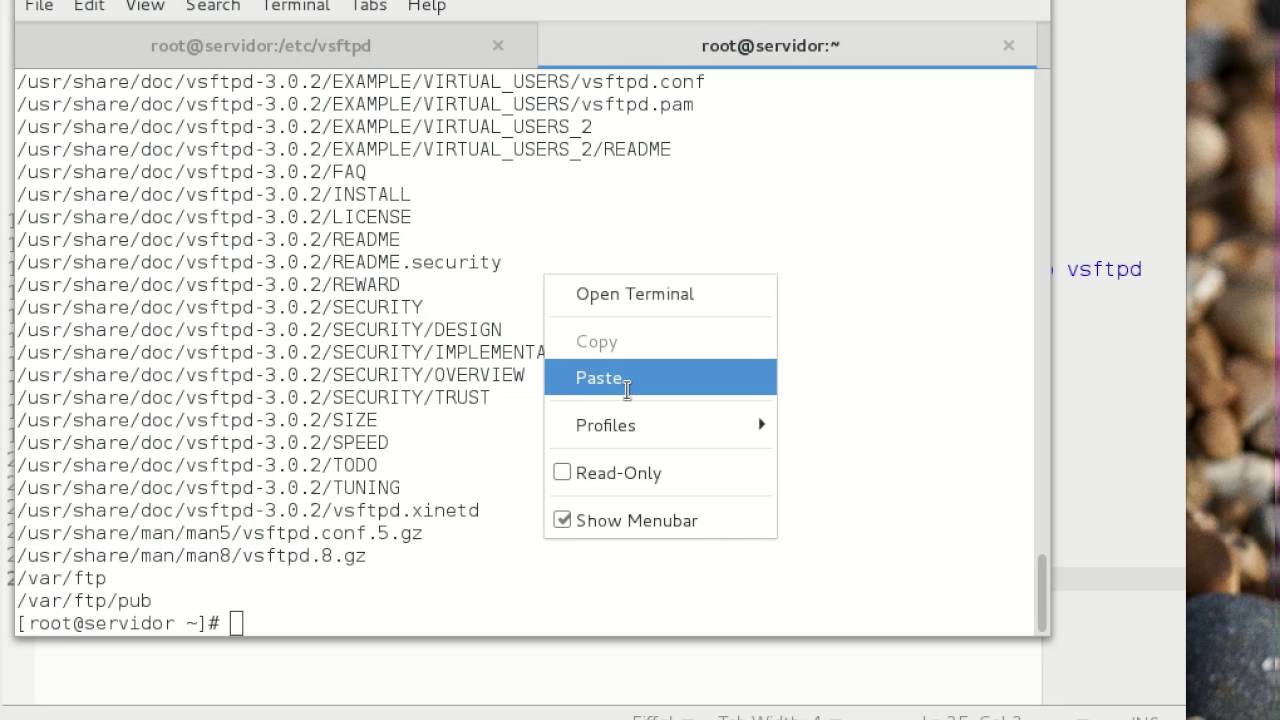
Task: Click the TODO doc path line
Action: coord(197,465)
